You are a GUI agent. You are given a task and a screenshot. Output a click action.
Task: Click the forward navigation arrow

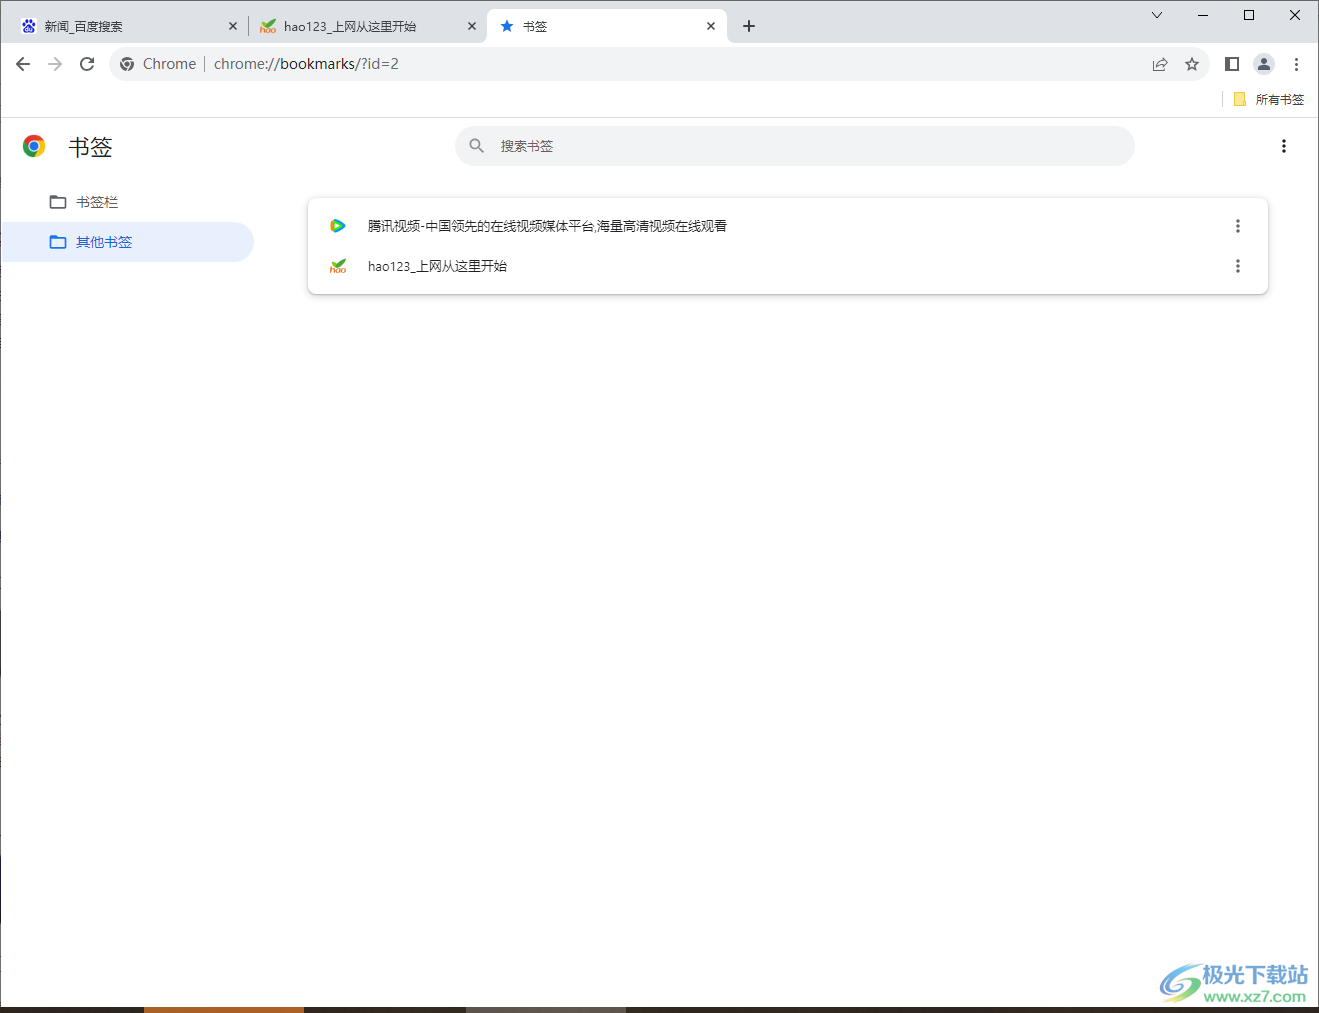click(x=55, y=64)
